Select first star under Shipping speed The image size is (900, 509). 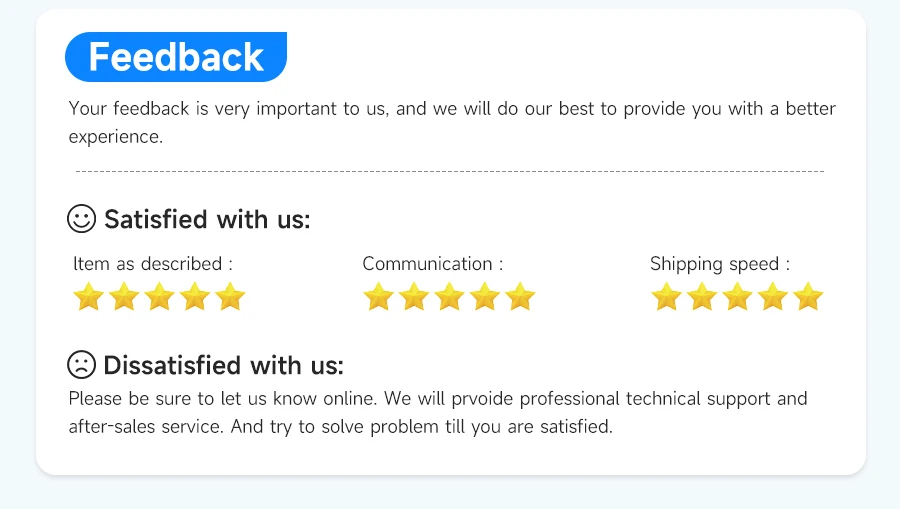[666, 297]
